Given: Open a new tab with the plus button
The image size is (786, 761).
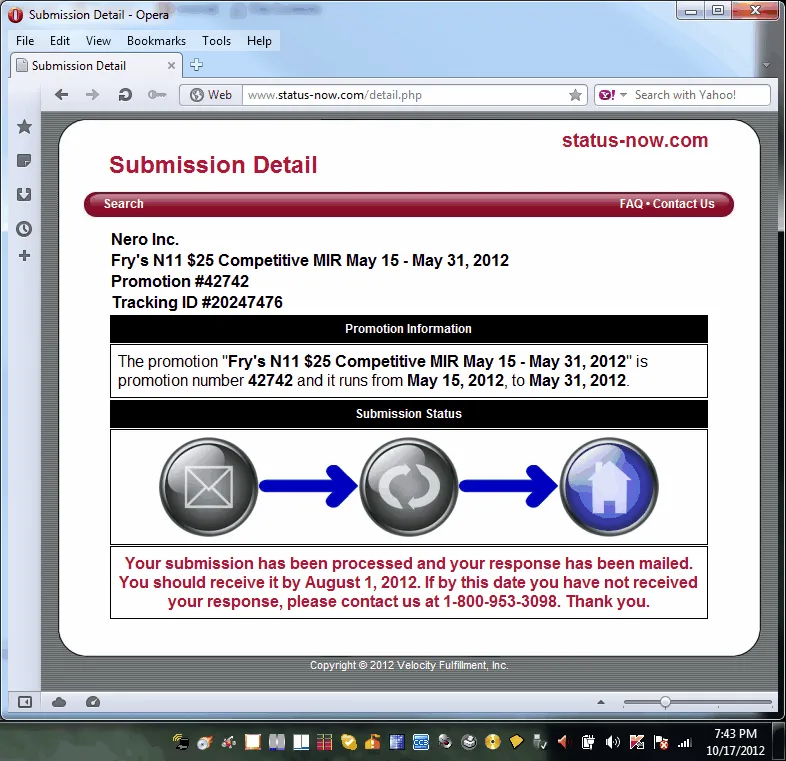Looking at the screenshot, I should tap(196, 65).
